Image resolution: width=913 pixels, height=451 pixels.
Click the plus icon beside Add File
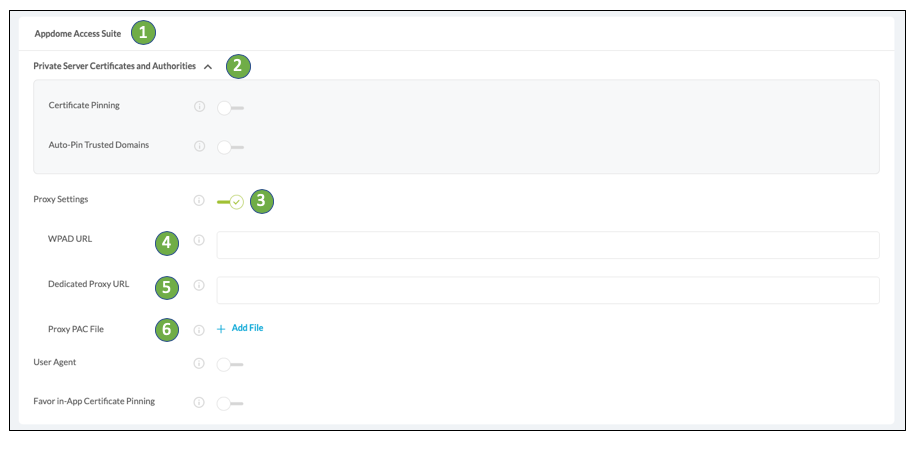tap(221, 329)
